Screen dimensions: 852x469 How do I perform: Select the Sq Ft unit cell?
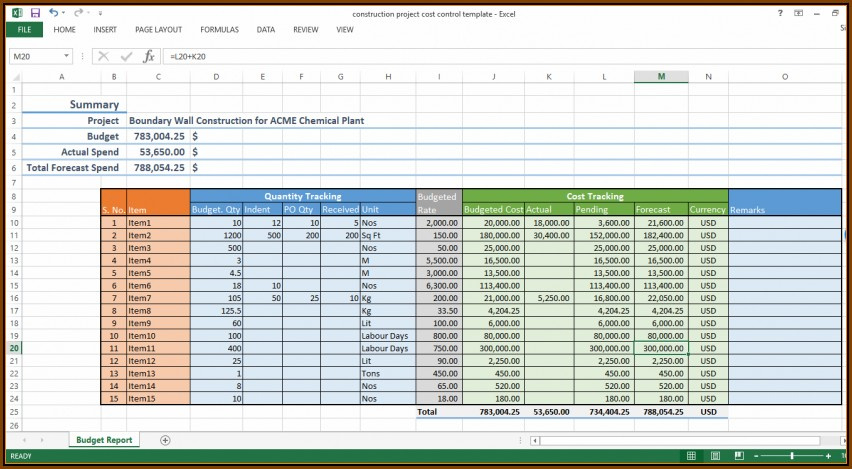pyautogui.click(x=388, y=235)
